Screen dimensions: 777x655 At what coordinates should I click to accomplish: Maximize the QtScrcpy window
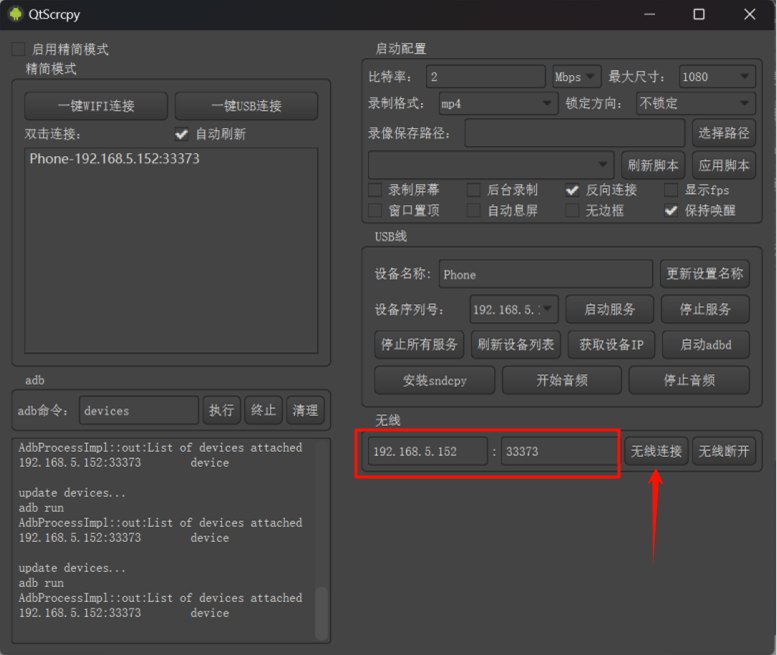coord(699,14)
